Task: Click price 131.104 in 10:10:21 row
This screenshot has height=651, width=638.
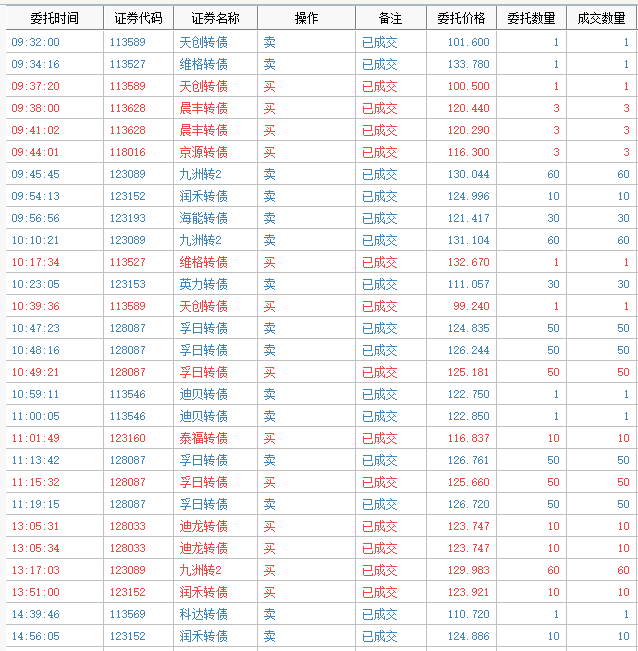Action: pyautogui.click(x=468, y=240)
